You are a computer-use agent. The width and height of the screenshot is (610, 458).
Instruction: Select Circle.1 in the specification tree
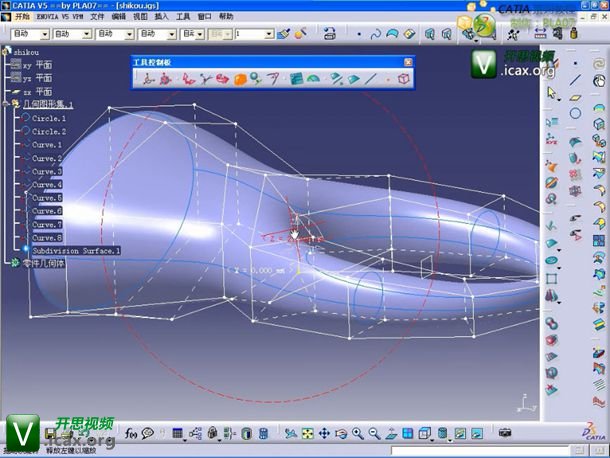coord(49,118)
